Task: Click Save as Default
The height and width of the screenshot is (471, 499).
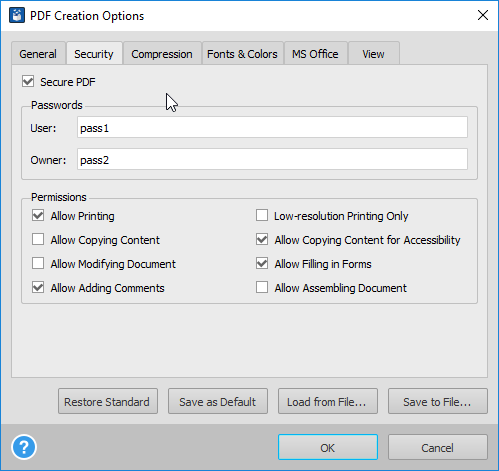Action: point(218,401)
